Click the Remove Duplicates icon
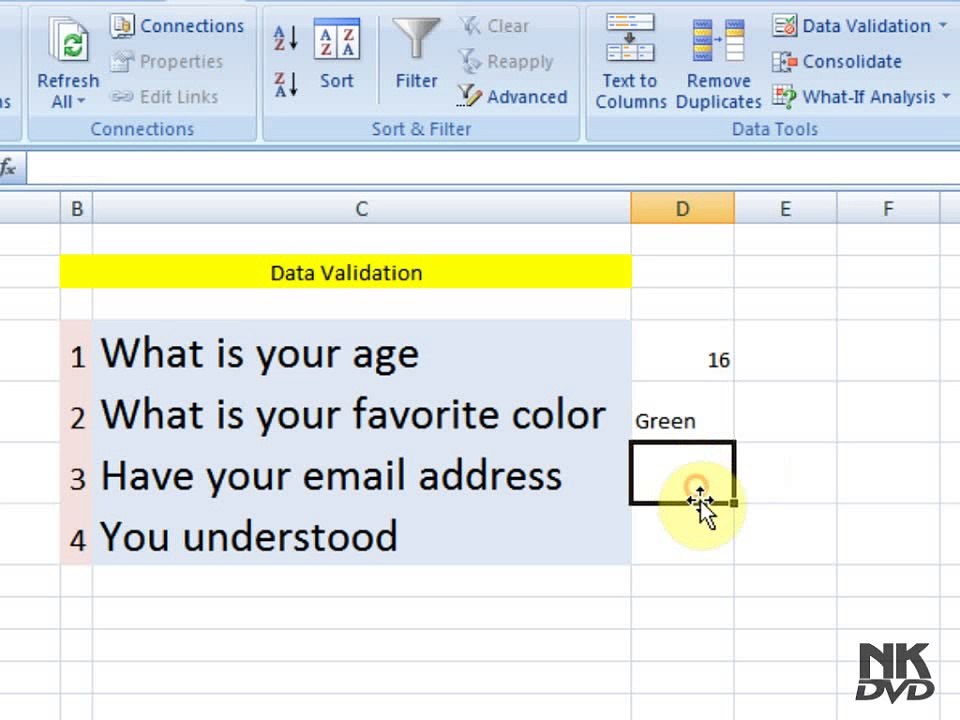The image size is (960, 720). pos(719,40)
